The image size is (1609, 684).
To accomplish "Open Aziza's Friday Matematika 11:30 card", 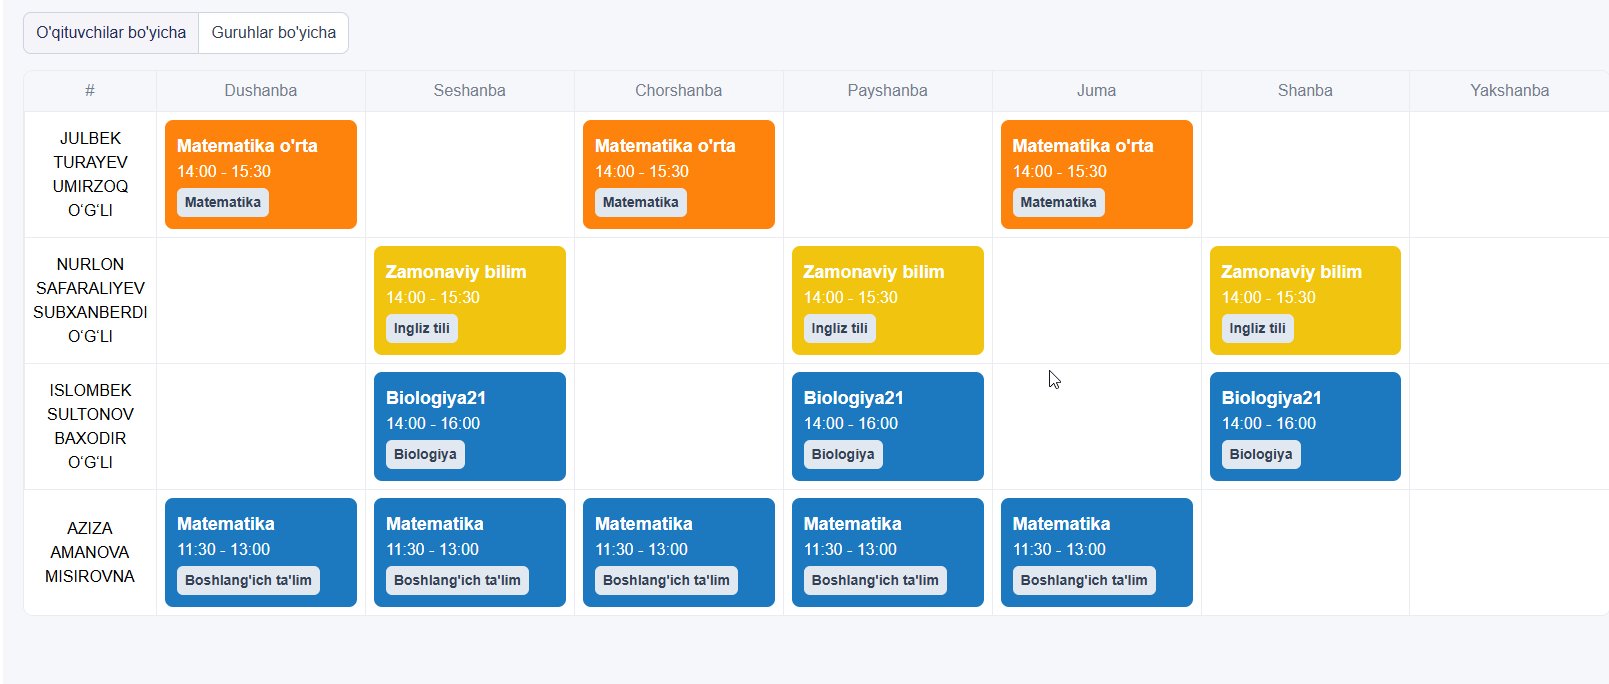I will click(x=1096, y=538).
